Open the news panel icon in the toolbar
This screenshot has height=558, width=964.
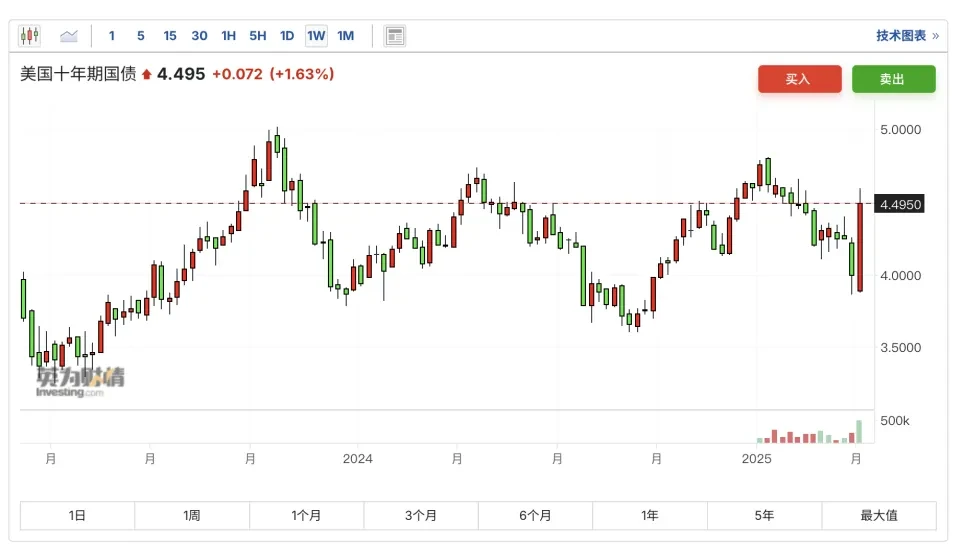click(x=395, y=36)
